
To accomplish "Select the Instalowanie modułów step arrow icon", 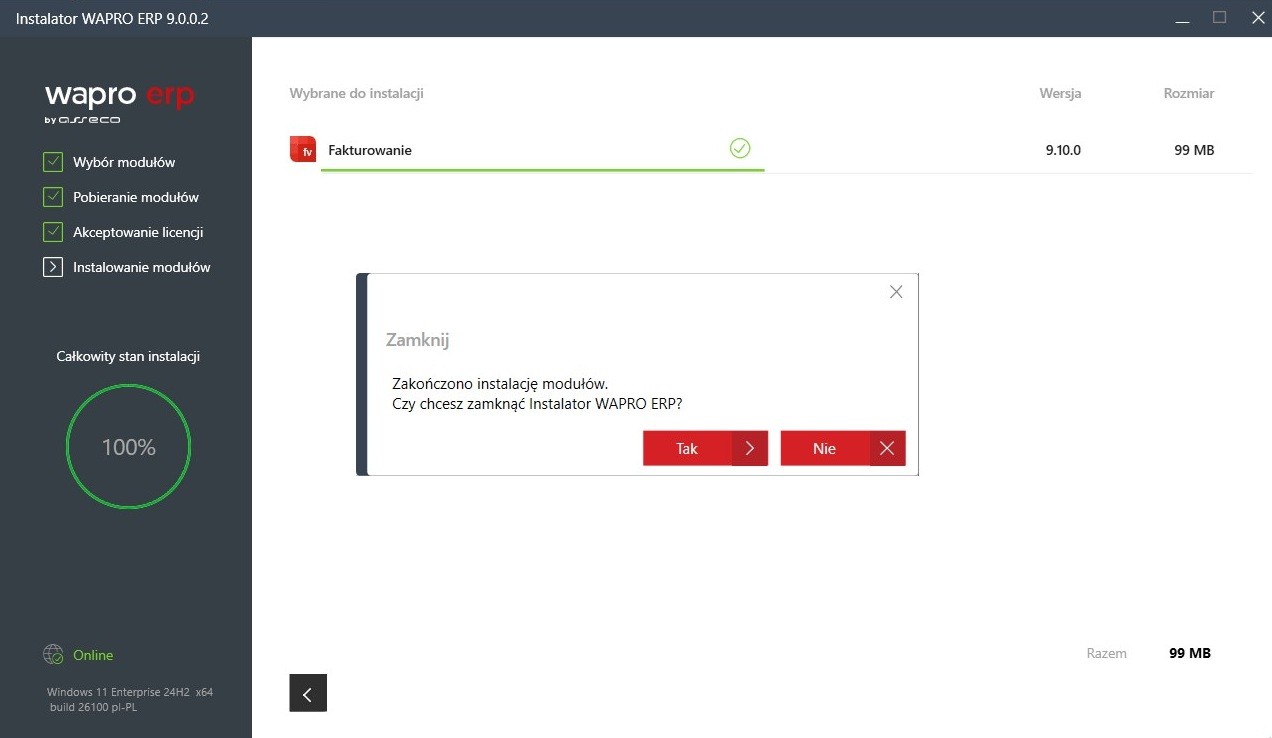I will click(x=52, y=266).
